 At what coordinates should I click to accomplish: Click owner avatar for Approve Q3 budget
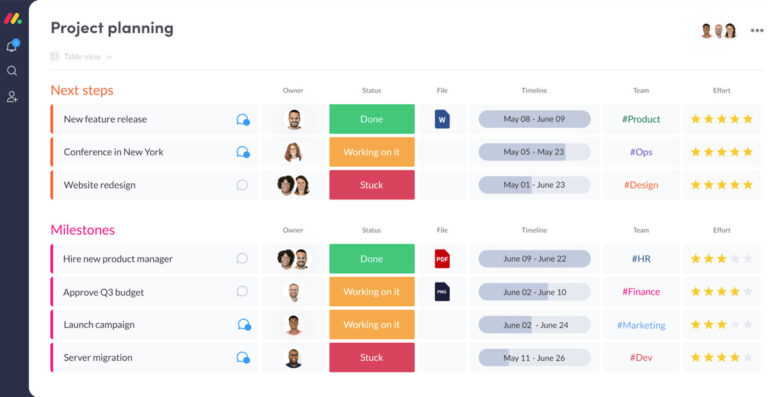click(293, 292)
